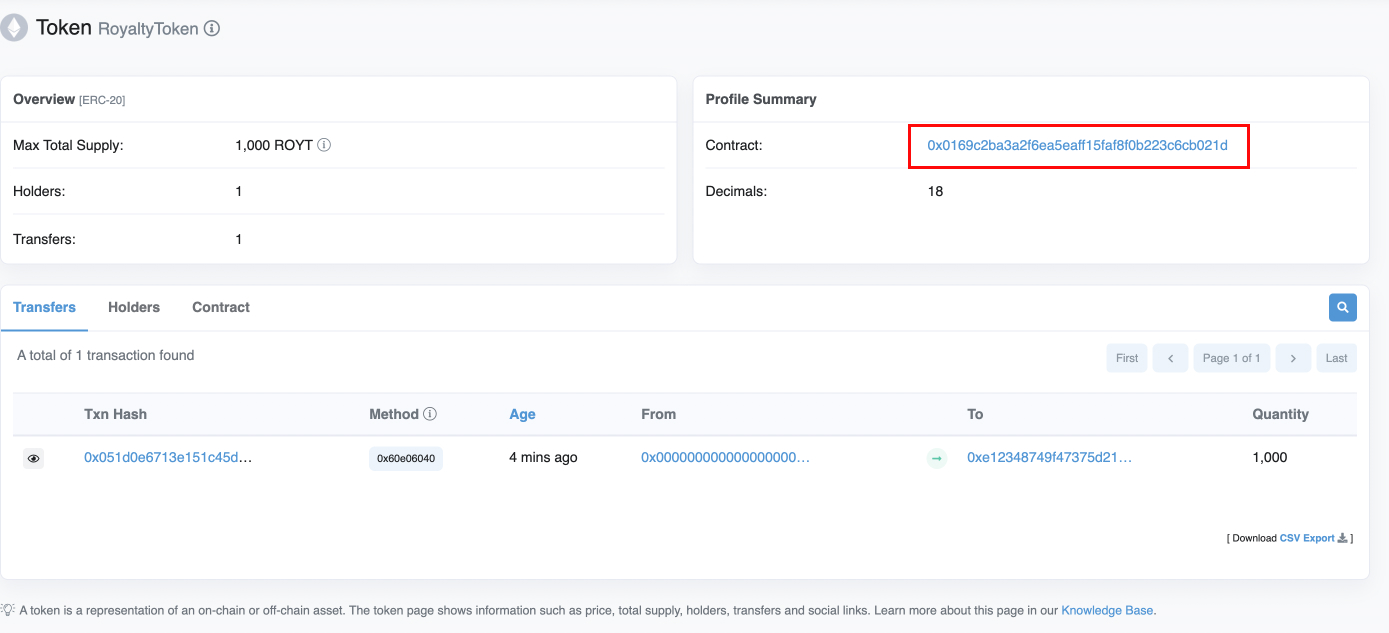The height and width of the screenshot is (633, 1389).
Task: Click the blue search magnifier button
Action: coord(1342,307)
